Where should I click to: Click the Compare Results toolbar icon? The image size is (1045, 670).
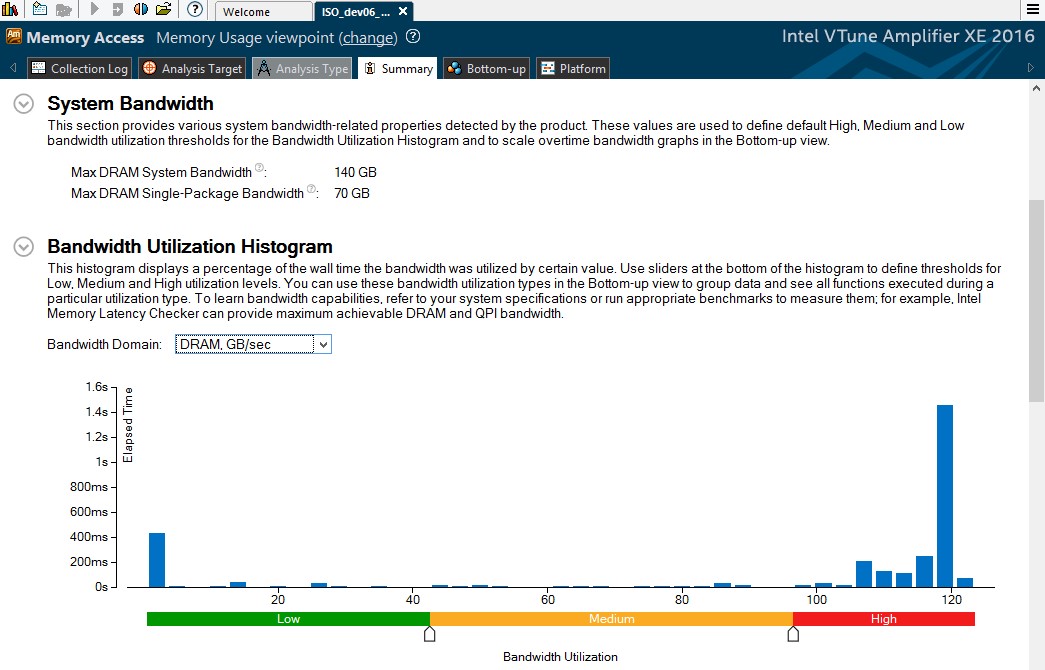coord(141,10)
